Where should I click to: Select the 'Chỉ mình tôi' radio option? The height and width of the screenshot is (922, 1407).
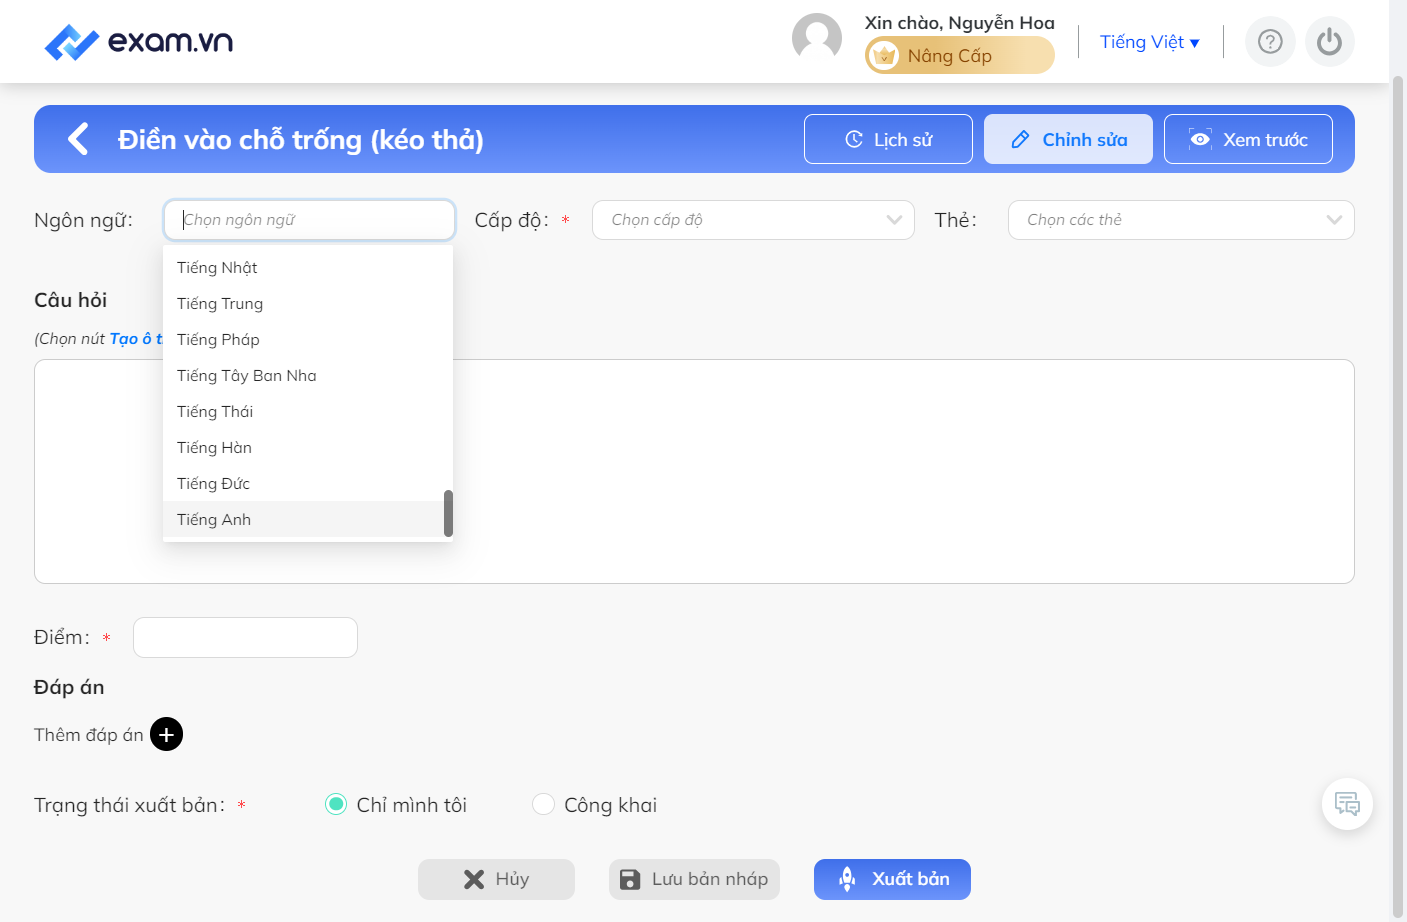coord(336,805)
